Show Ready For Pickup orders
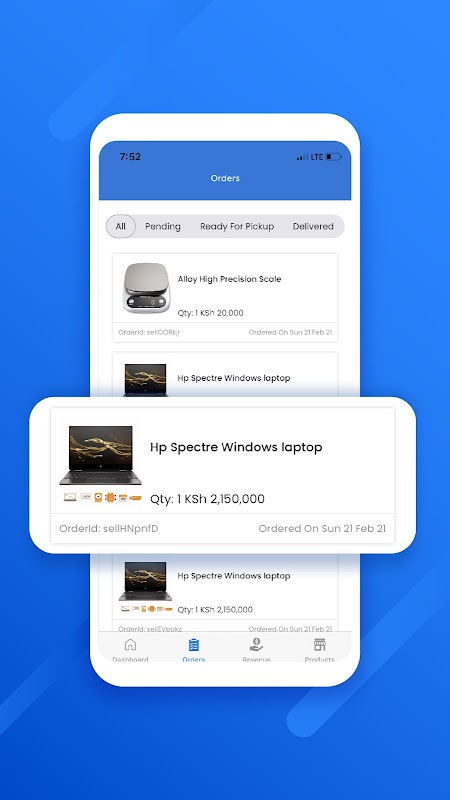 (237, 226)
